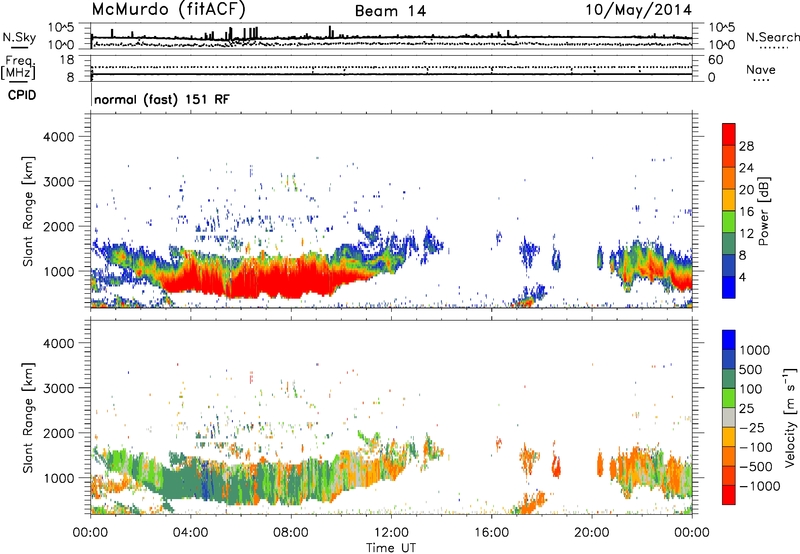Click the date "10/May/2014"
800x554 pixels.
tap(638, 10)
